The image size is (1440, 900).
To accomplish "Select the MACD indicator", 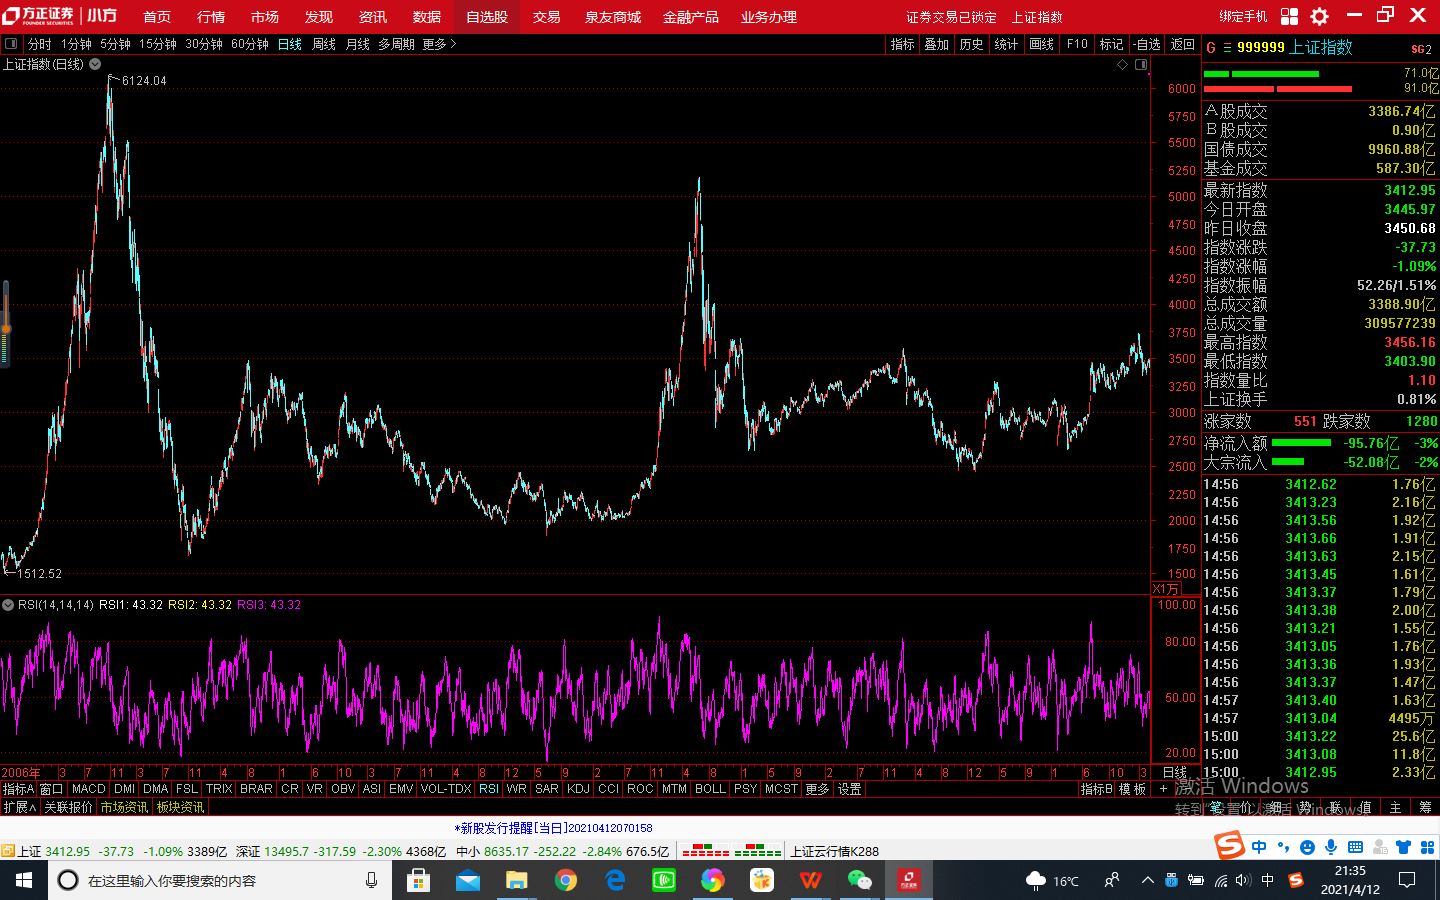I will point(88,789).
